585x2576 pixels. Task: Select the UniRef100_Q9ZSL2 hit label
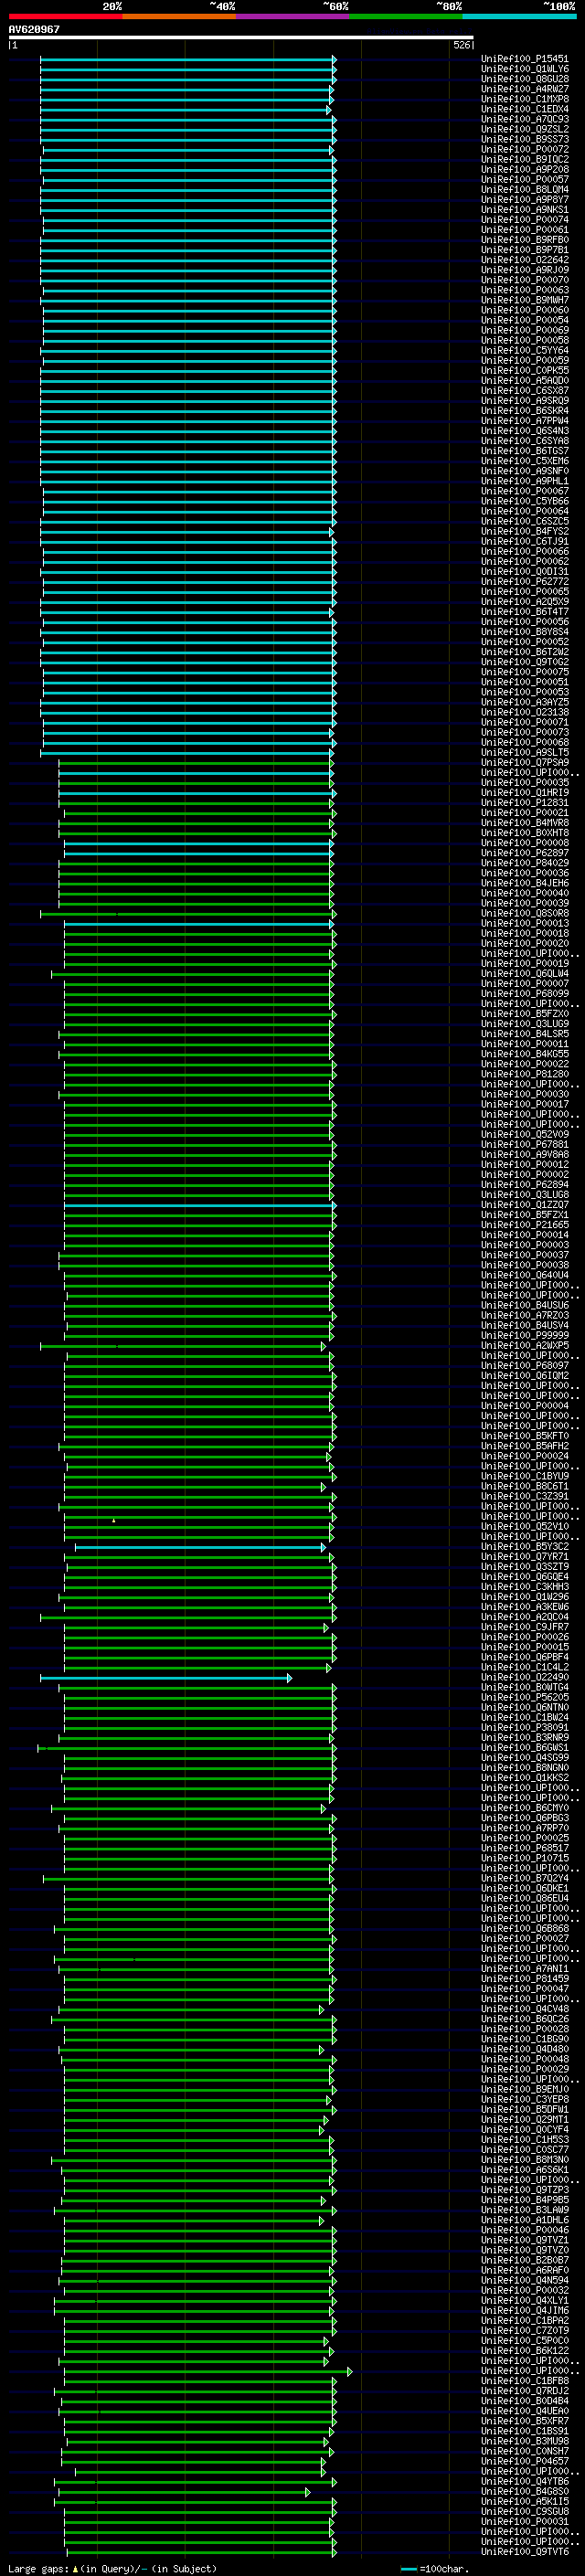525,129
